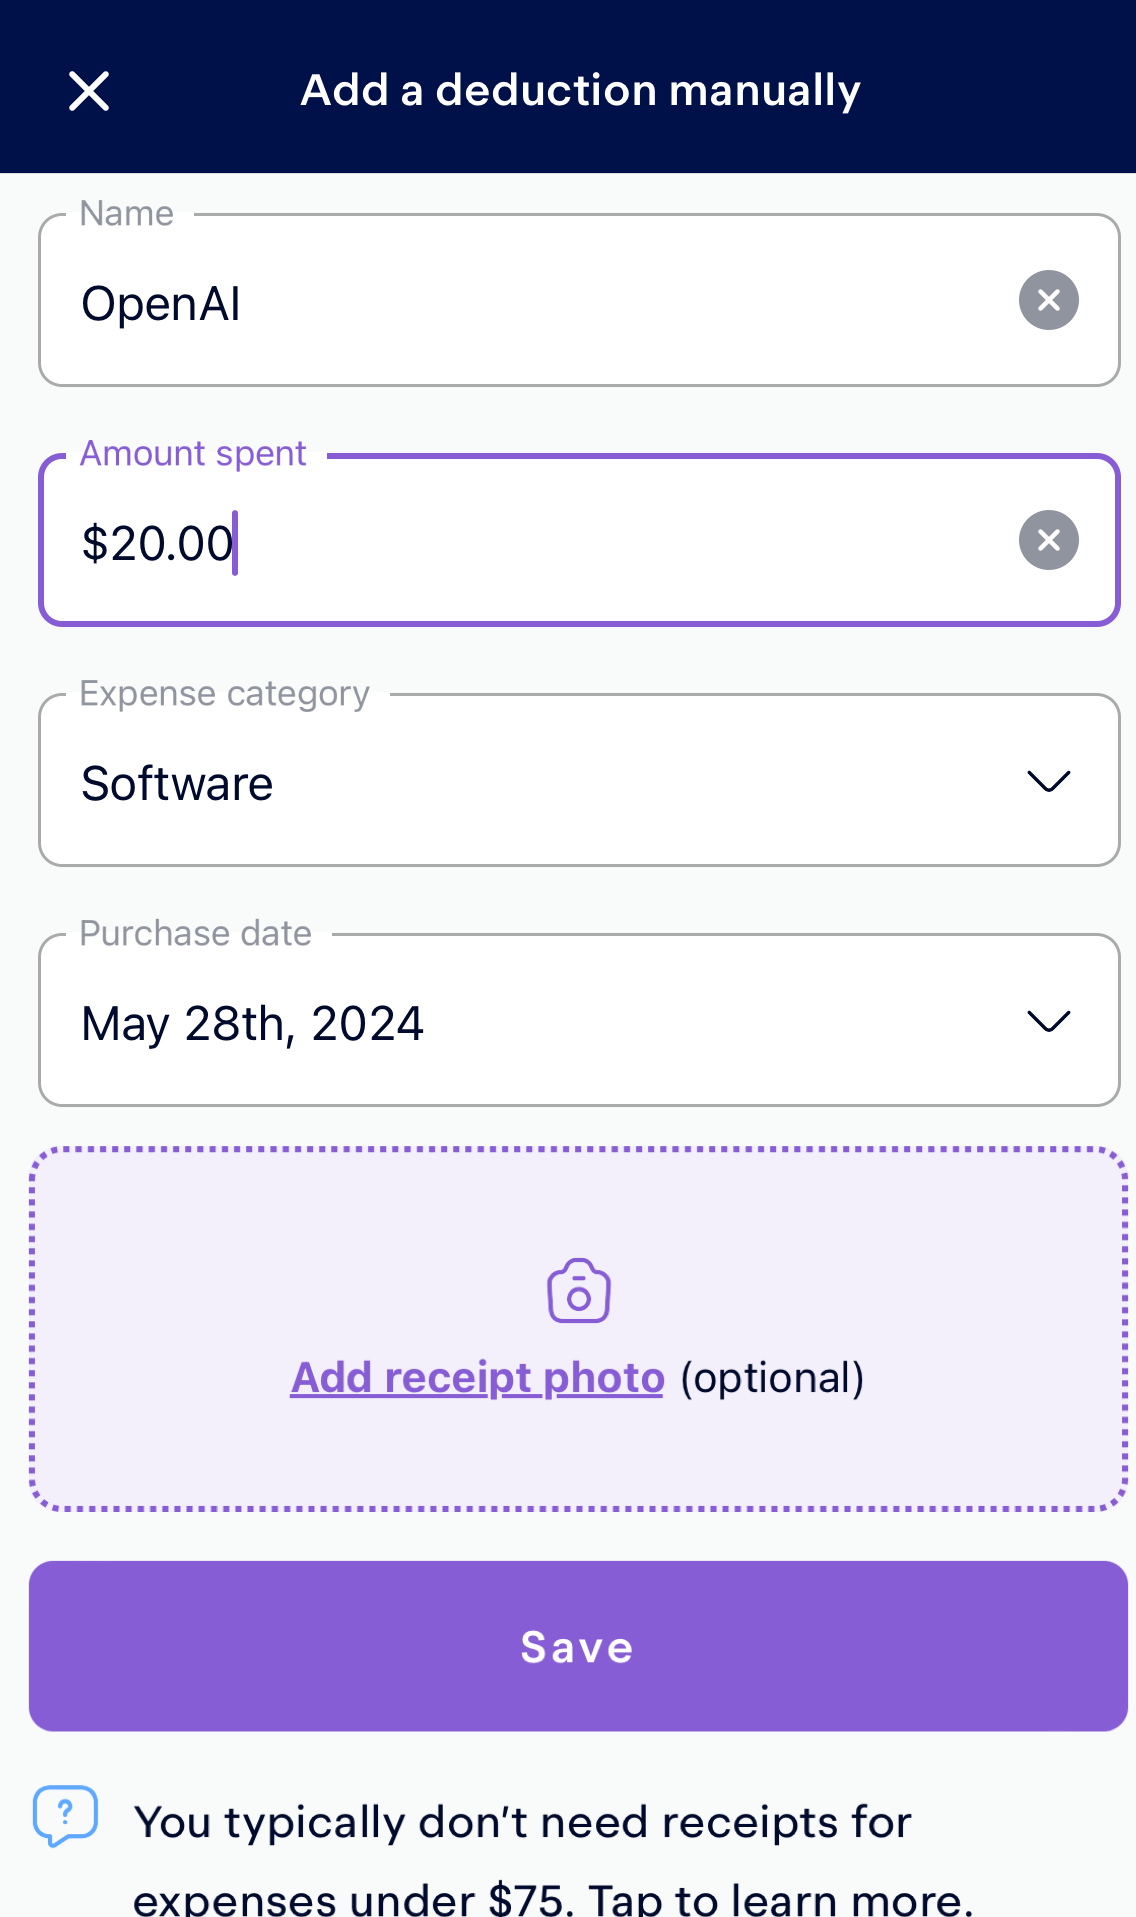Tap the camera icon for receipt photo
The width and height of the screenshot is (1136, 1917).
tap(578, 1291)
